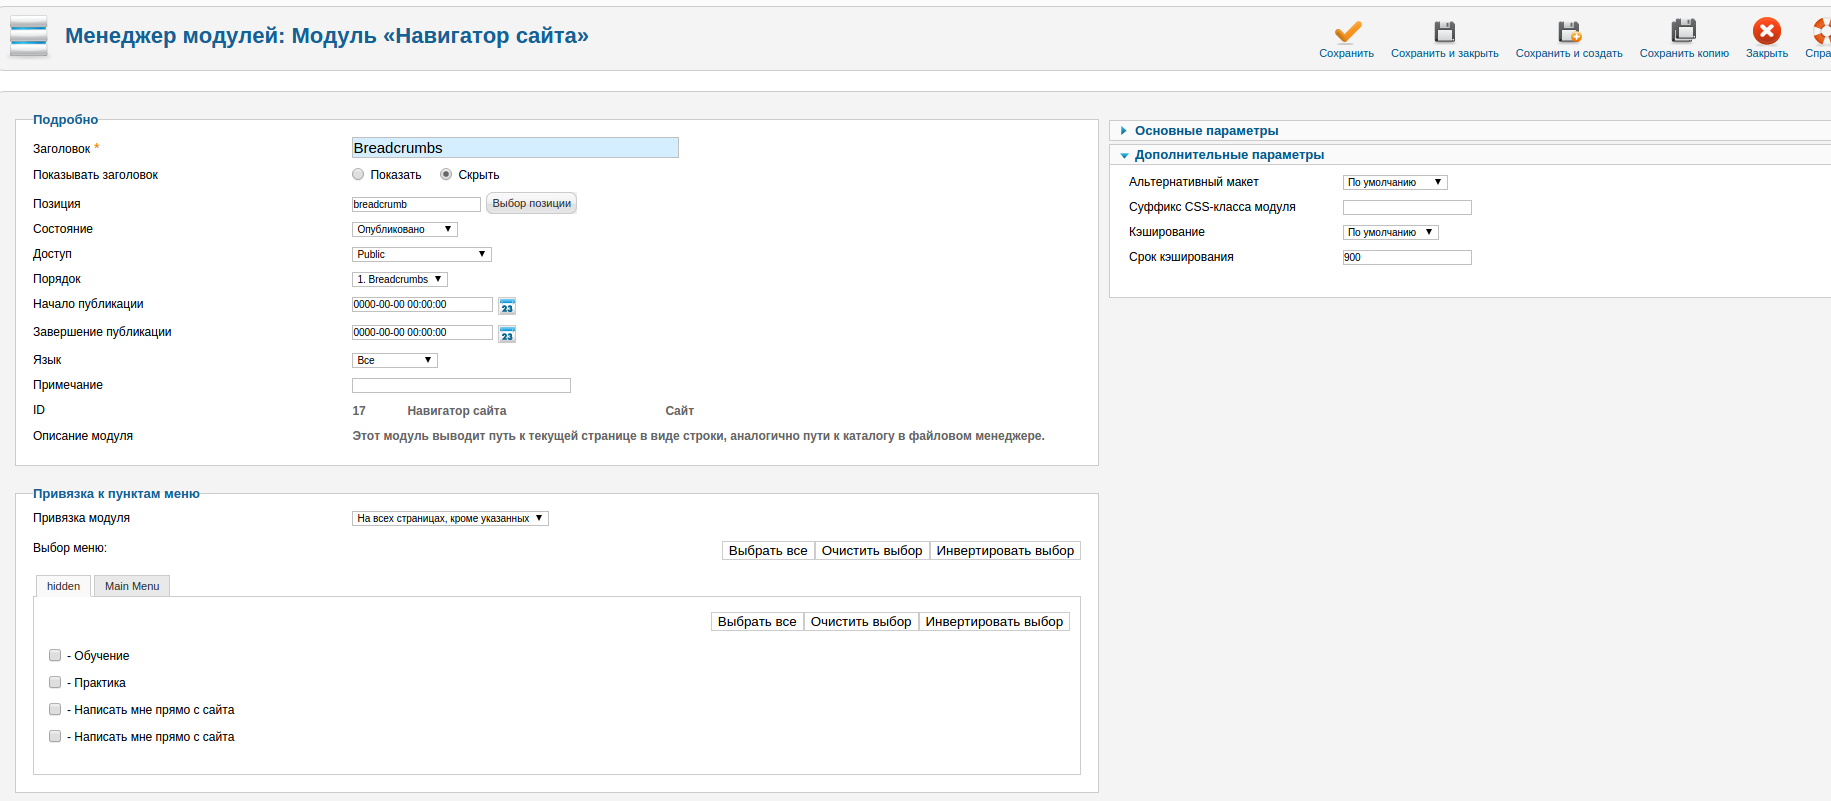Expand the Основные параметры section
Image resolution: width=1831 pixels, height=801 pixels.
coord(1206,131)
